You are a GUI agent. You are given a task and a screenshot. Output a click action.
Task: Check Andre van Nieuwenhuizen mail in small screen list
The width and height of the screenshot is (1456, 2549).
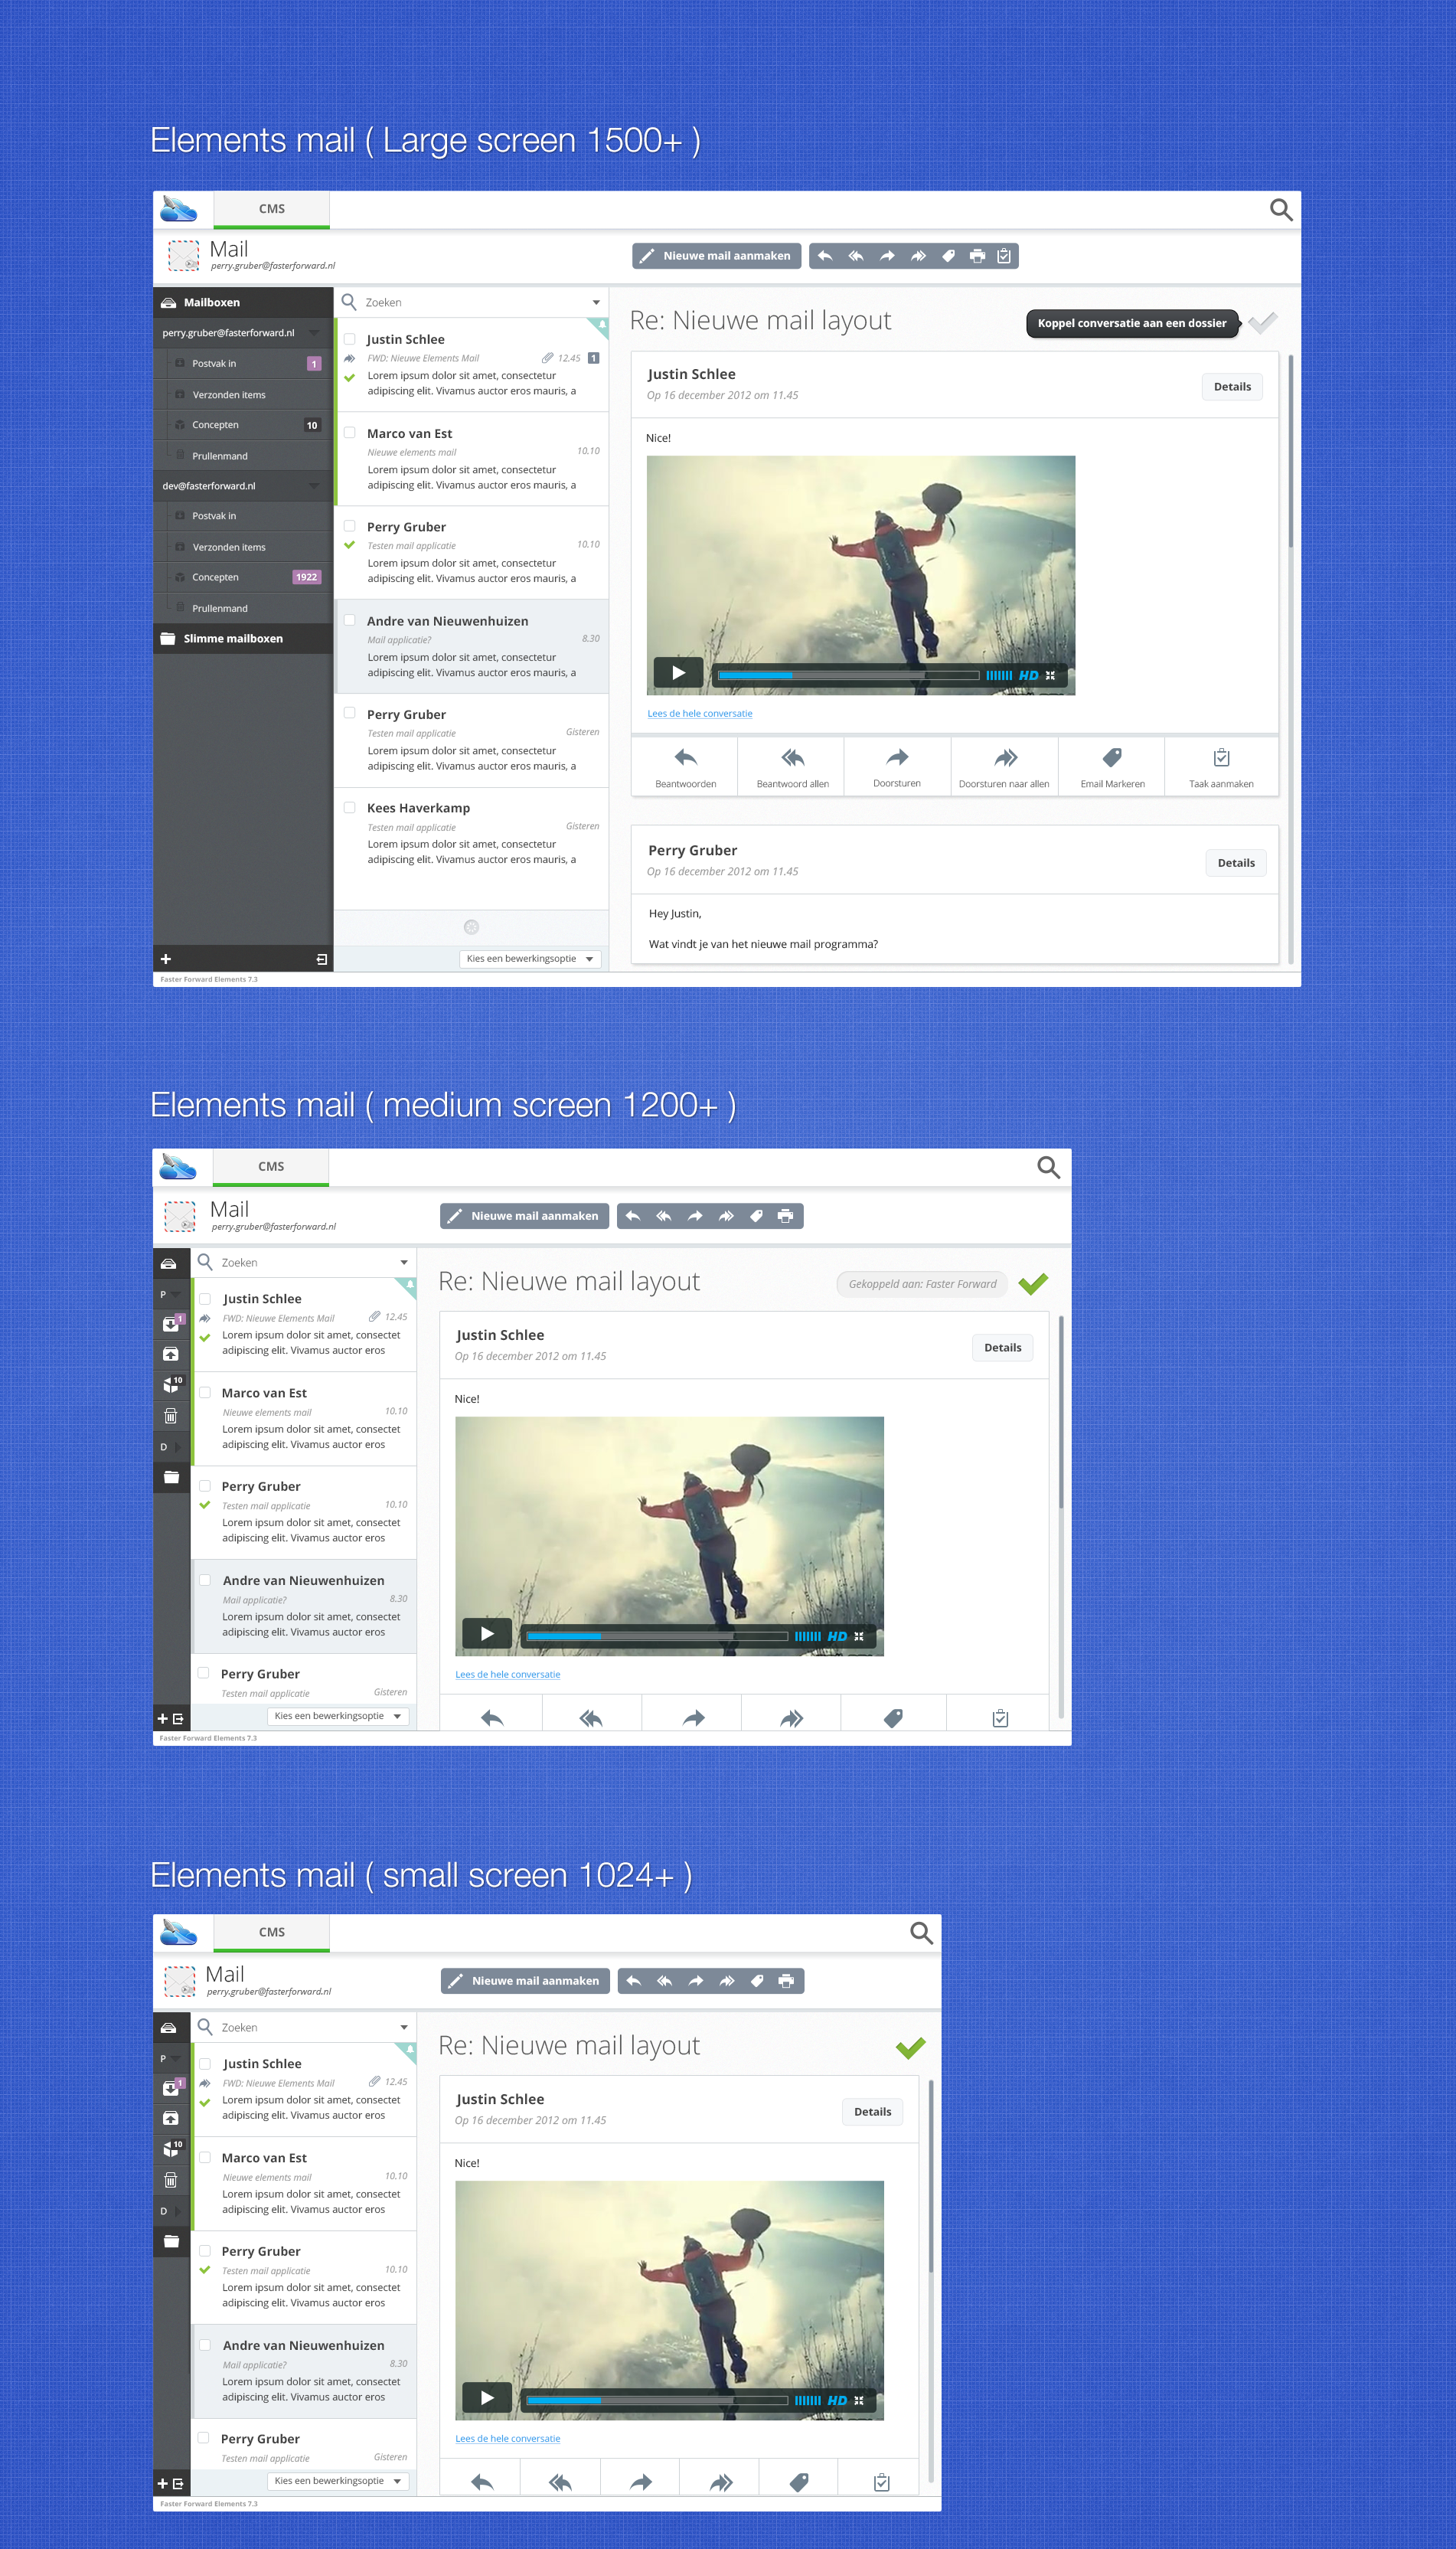click(204, 2345)
